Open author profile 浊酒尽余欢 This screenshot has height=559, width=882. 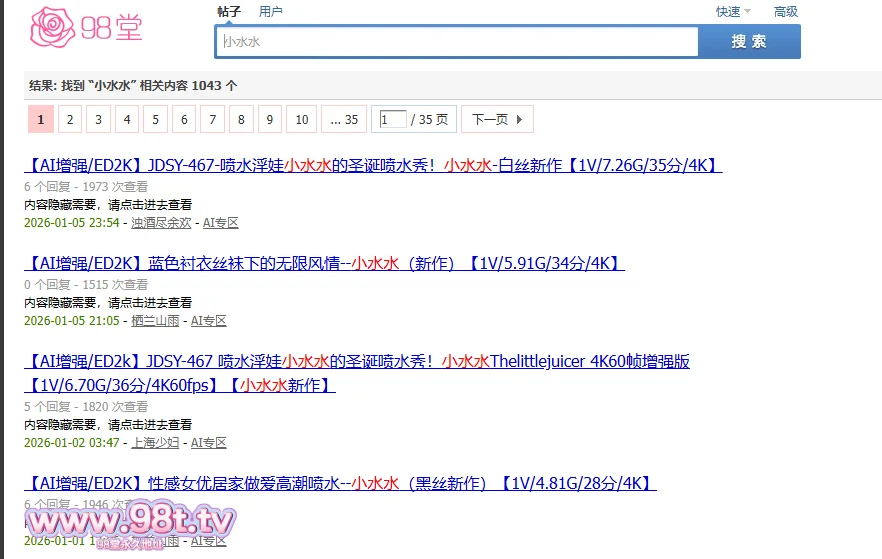pos(161,223)
